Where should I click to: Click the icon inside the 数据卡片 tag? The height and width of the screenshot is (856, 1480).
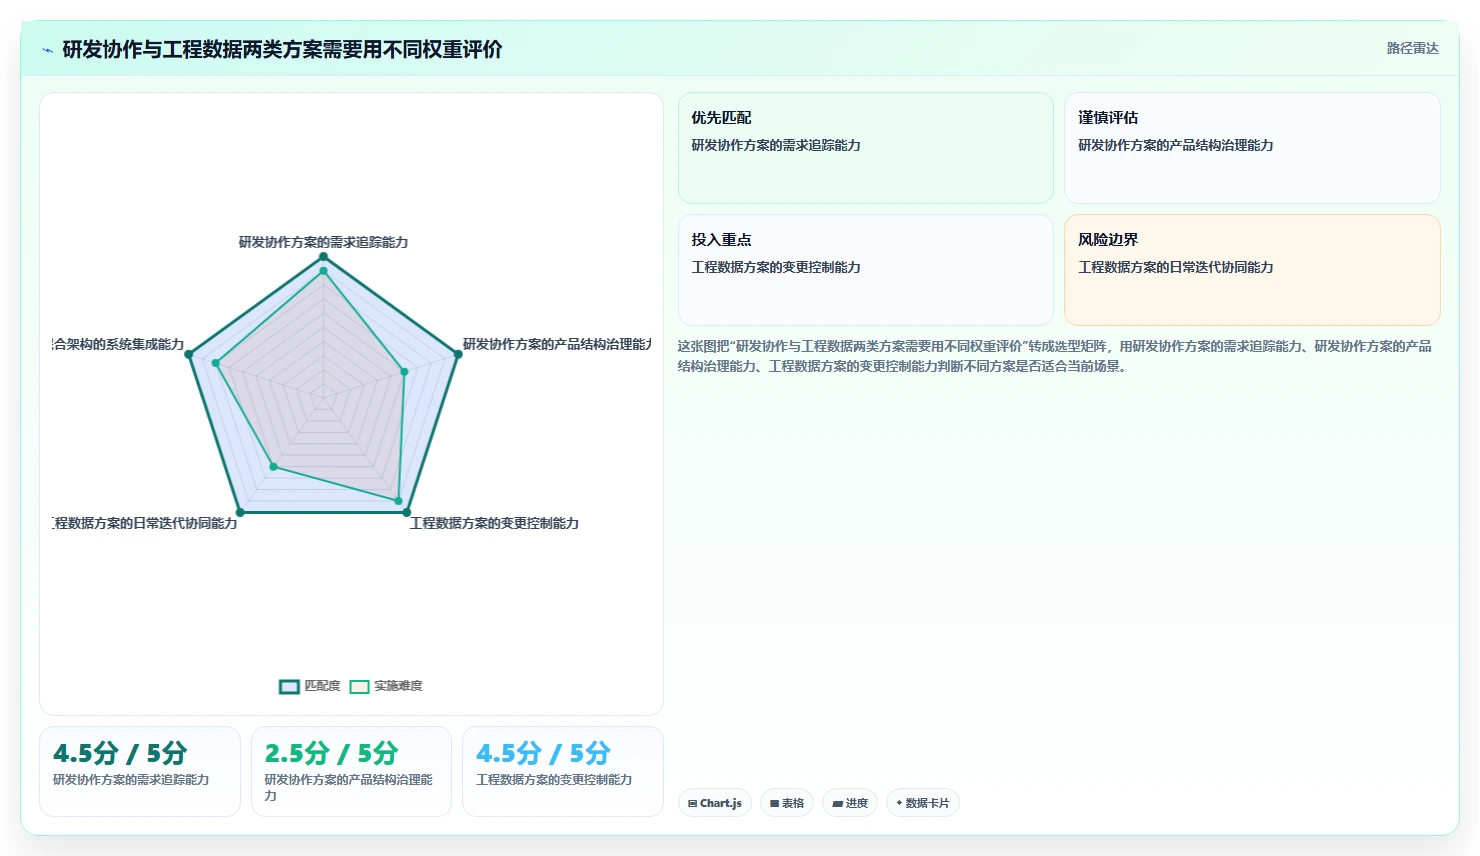point(900,803)
